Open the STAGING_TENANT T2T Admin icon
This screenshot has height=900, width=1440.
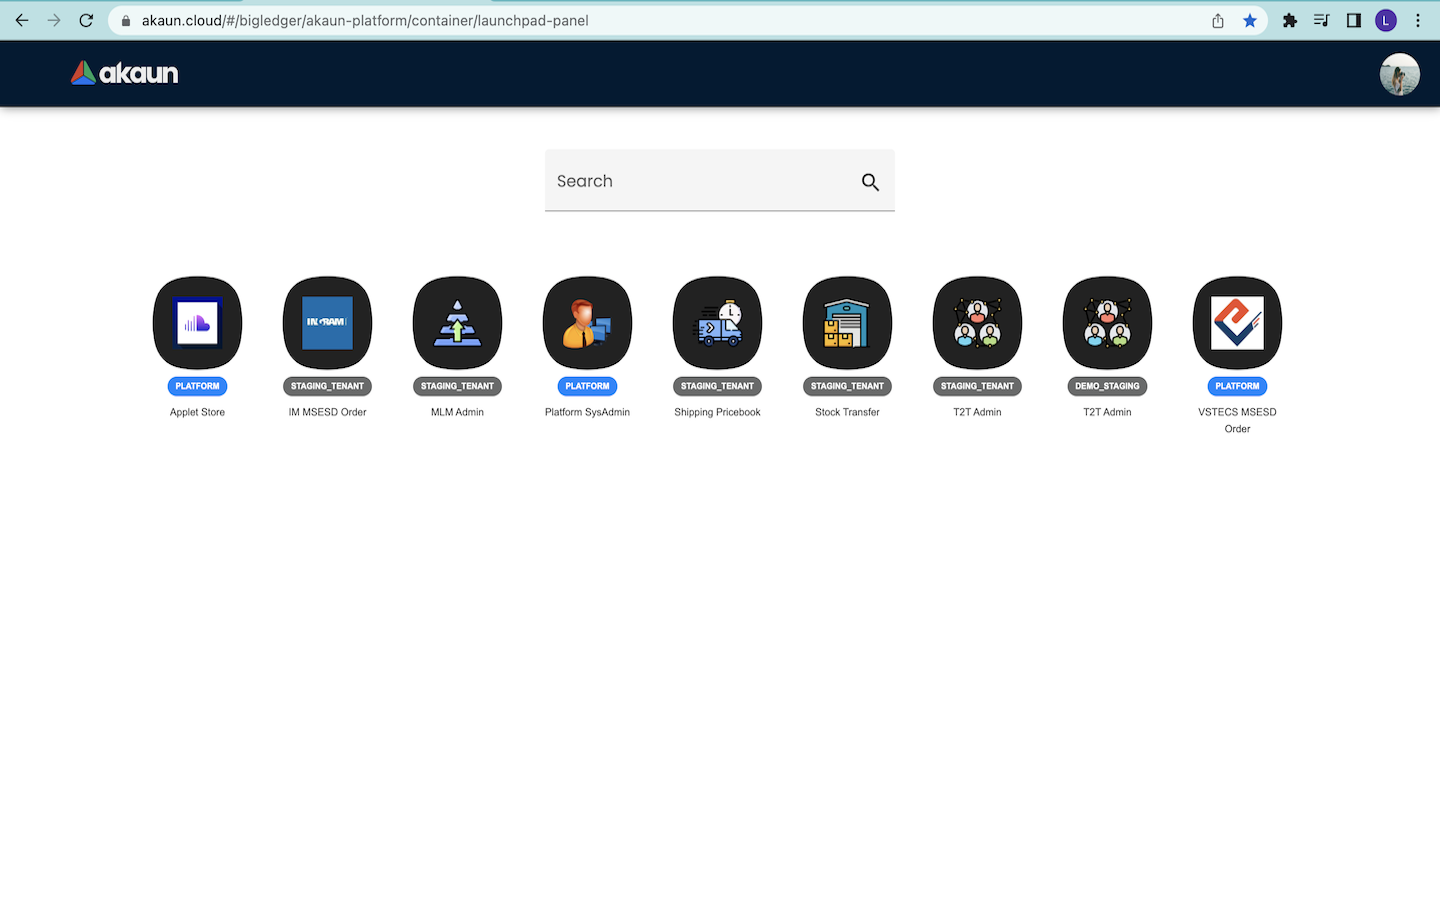pos(977,323)
